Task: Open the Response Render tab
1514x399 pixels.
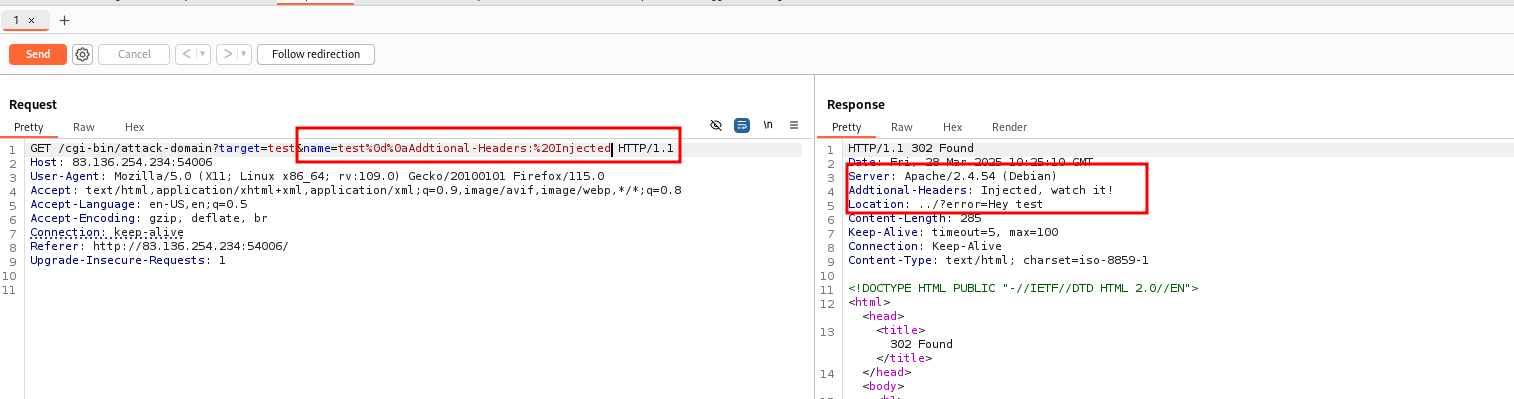Action: click(x=1009, y=127)
